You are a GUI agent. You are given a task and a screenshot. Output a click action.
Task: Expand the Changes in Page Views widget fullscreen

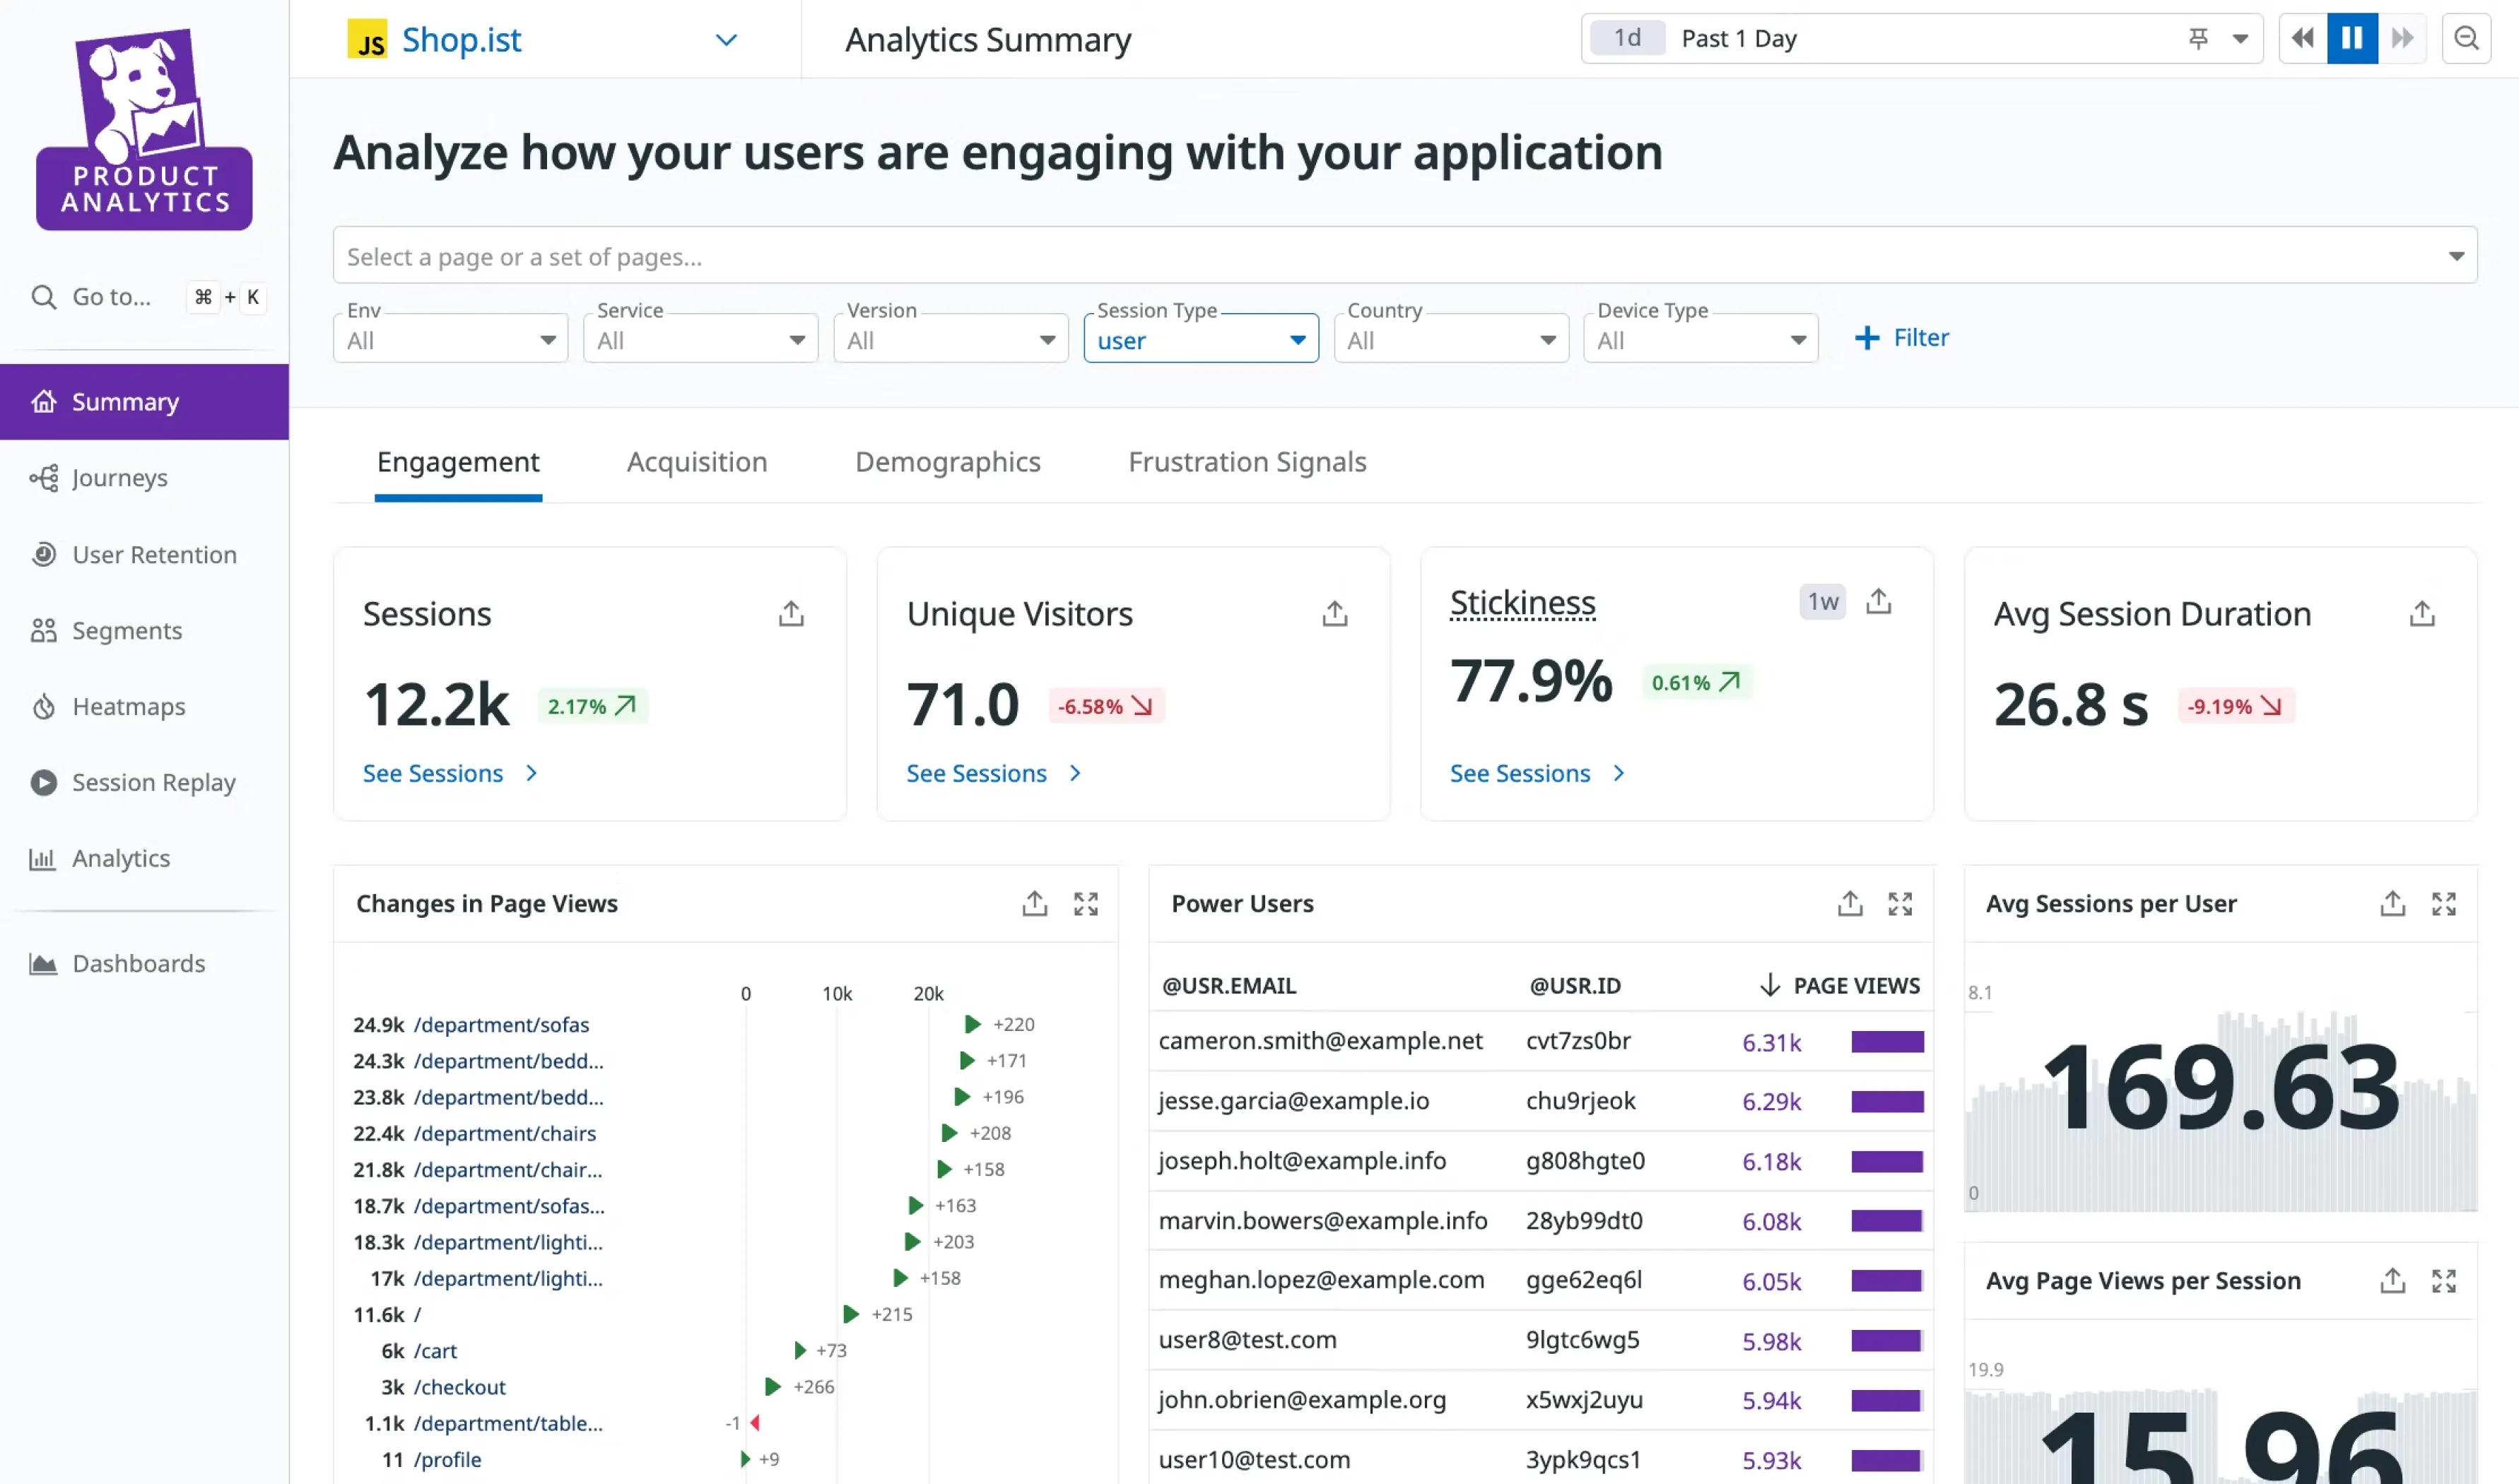click(x=1085, y=904)
